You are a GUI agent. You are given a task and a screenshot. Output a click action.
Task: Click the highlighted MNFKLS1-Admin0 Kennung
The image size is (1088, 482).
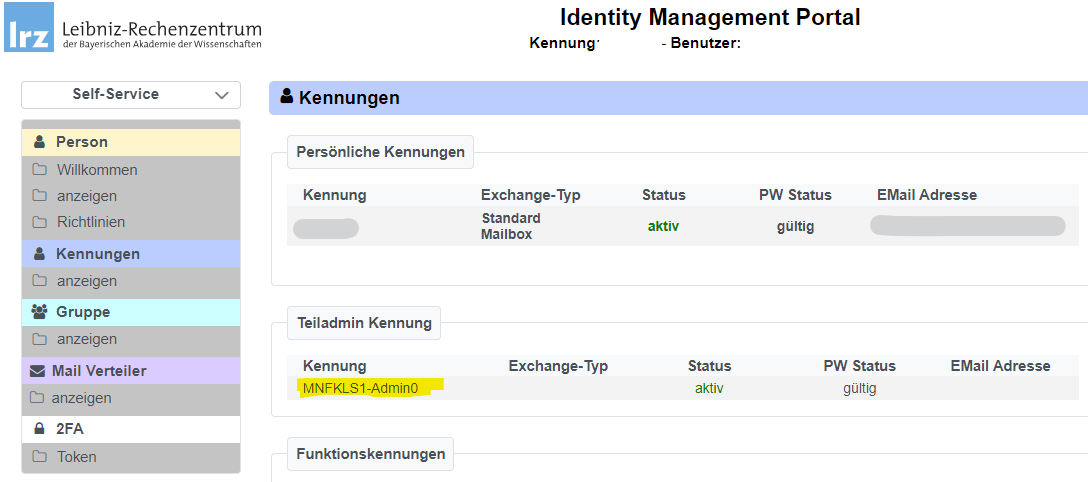pyautogui.click(x=360, y=388)
